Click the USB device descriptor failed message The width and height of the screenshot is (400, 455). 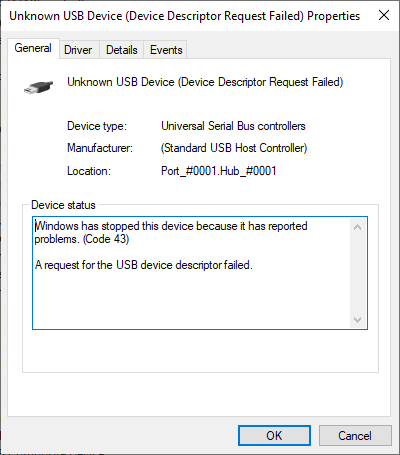144,265
